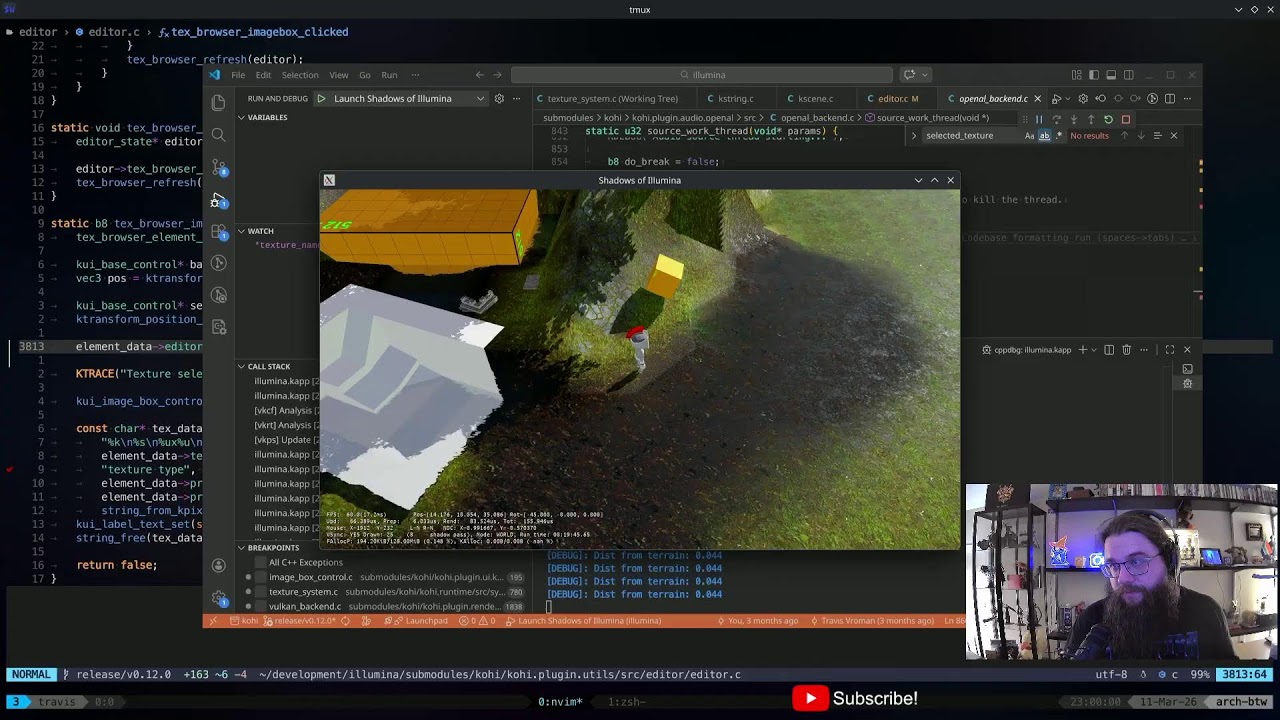Open the Explorer view in the activity bar
Viewport: 1280px width, 720px height.
[x=218, y=102]
